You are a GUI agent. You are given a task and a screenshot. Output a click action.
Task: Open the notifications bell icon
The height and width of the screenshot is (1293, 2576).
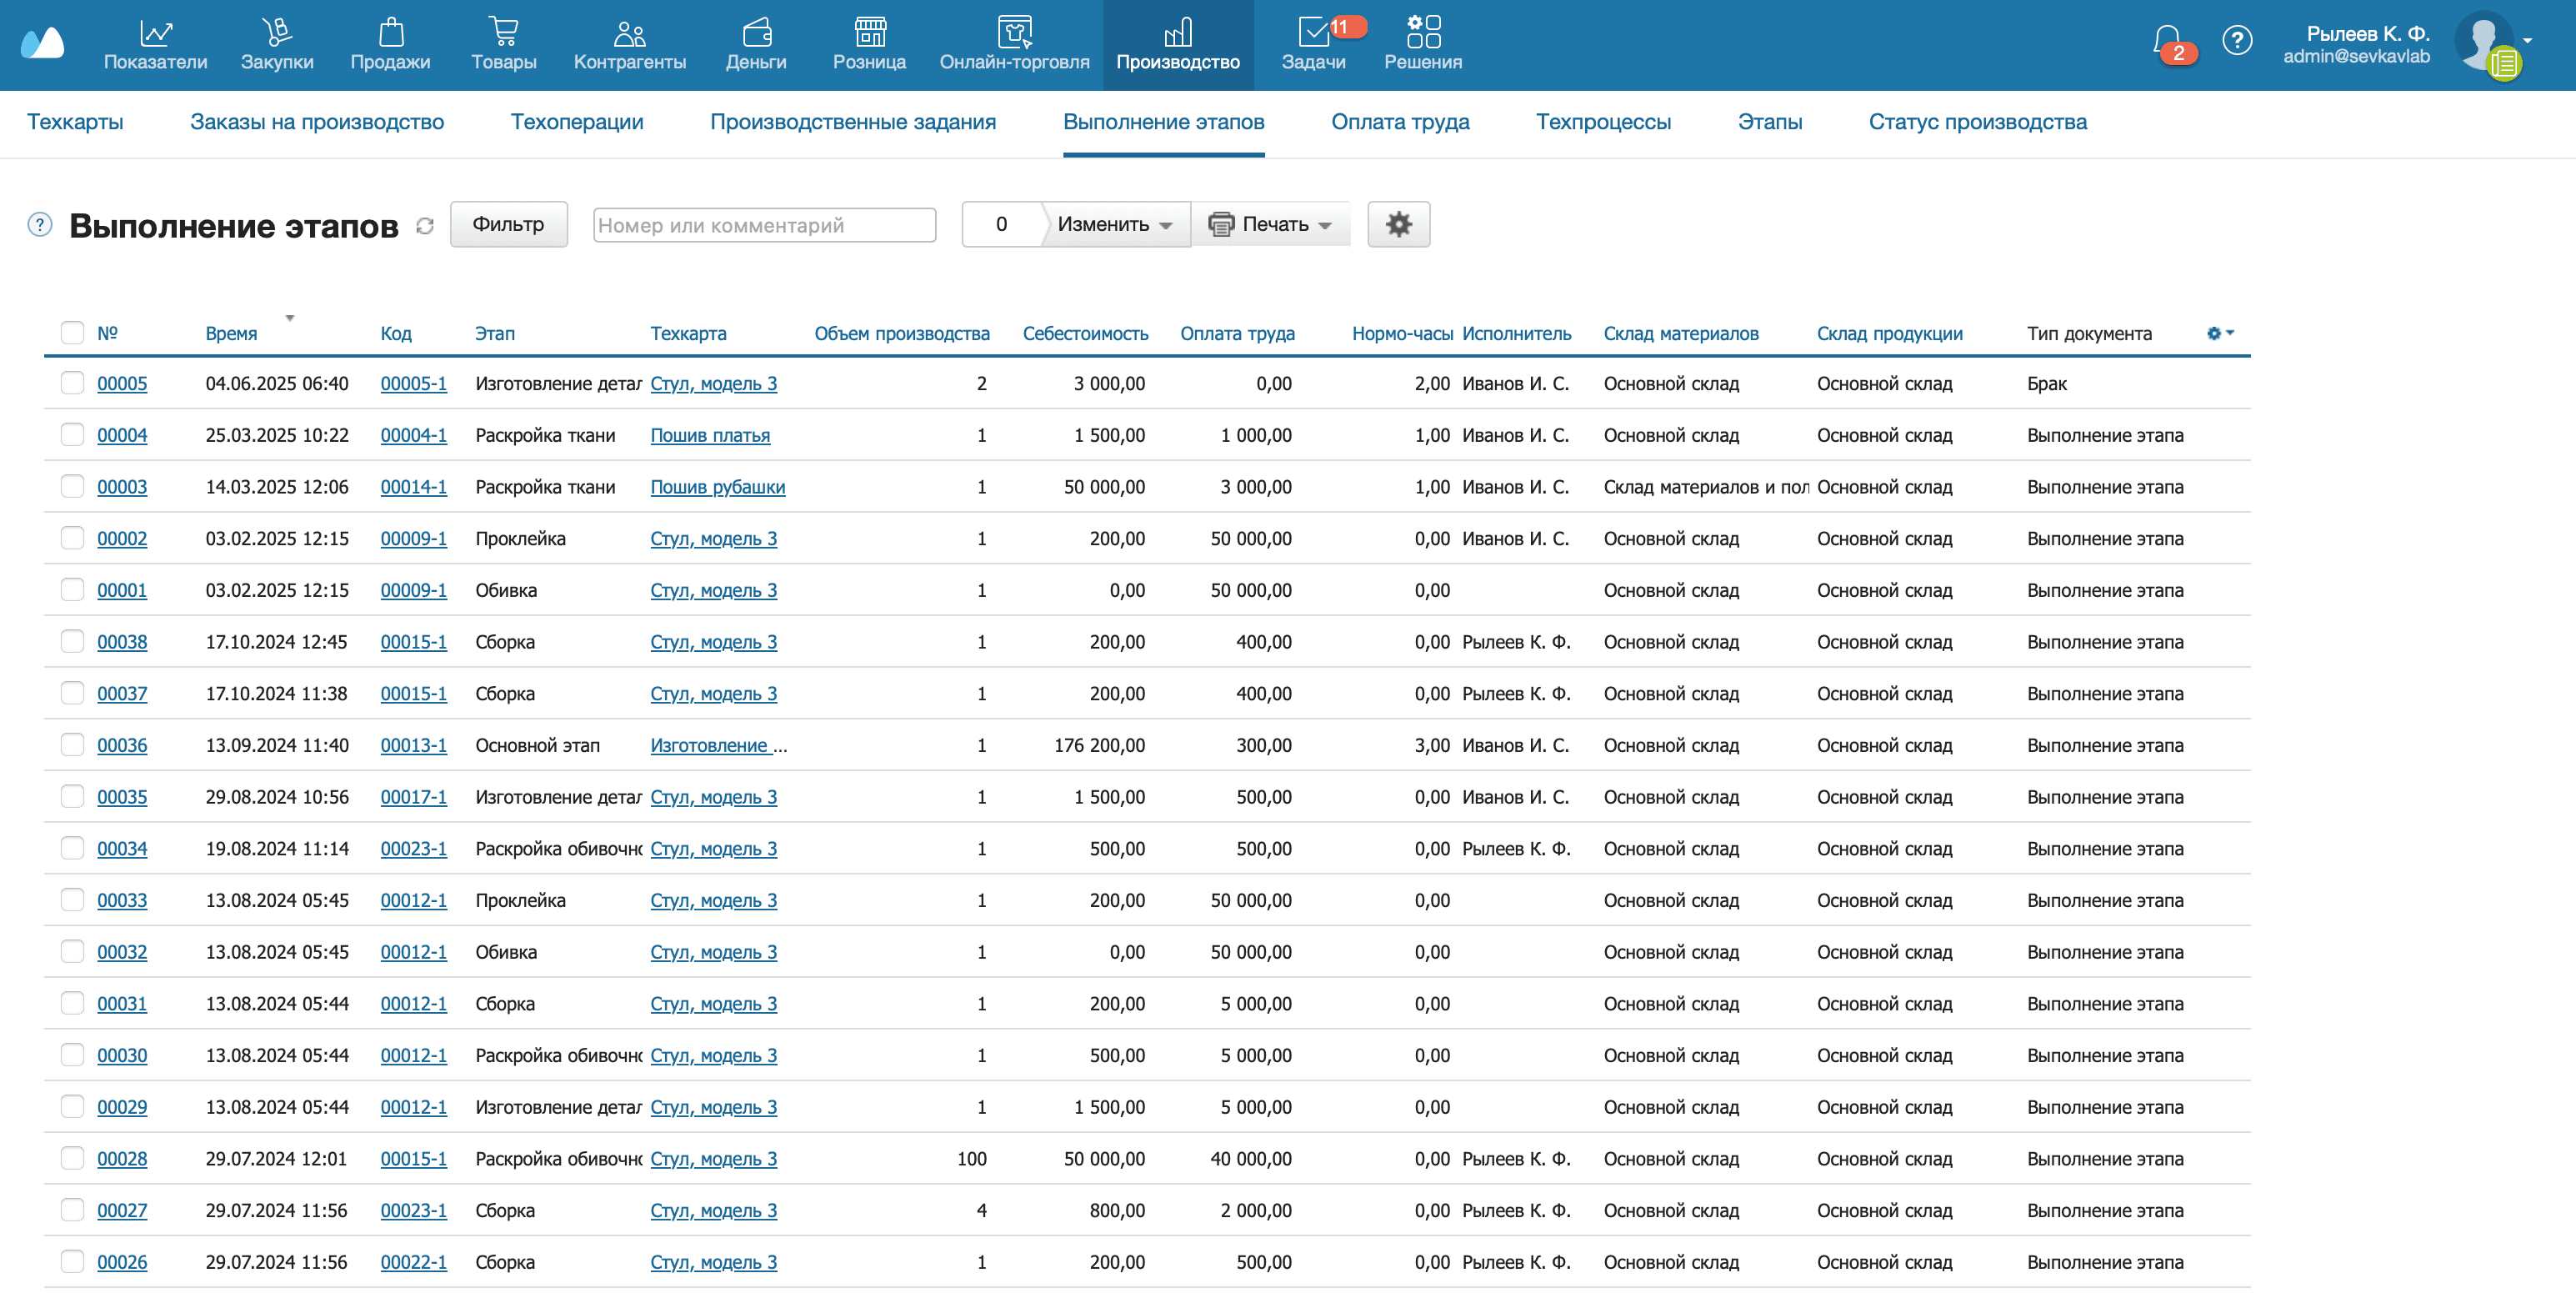pyautogui.click(x=2166, y=41)
